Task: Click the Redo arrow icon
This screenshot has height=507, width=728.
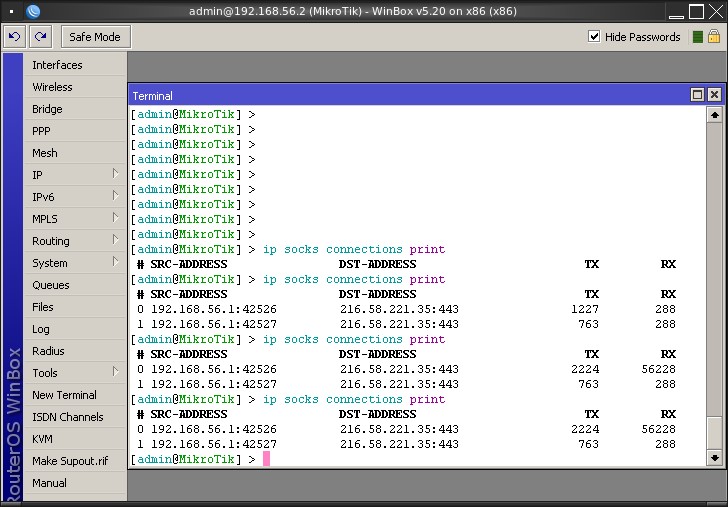Action: point(40,37)
